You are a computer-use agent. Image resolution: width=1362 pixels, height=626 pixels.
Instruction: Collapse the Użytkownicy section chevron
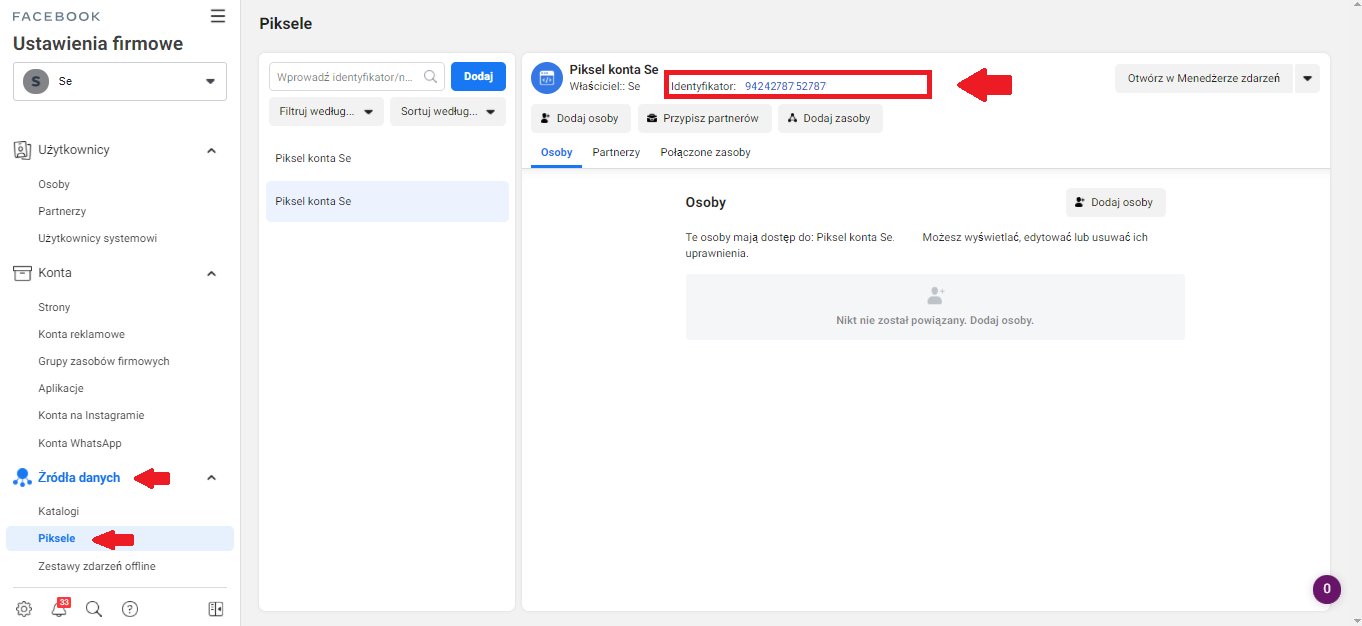coord(211,150)
